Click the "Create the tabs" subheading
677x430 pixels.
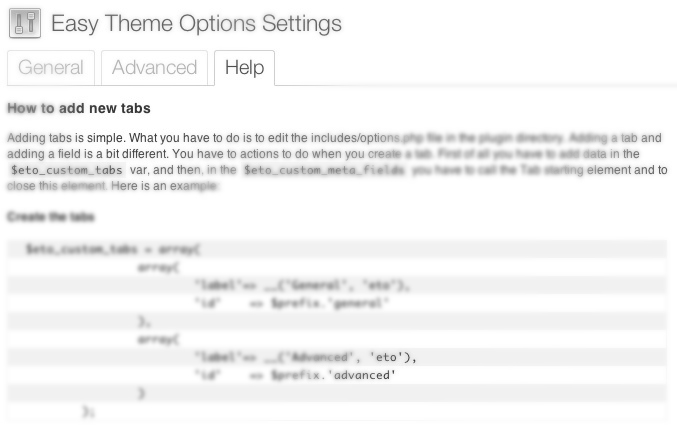pyautogui.click(x=51, y=217)
